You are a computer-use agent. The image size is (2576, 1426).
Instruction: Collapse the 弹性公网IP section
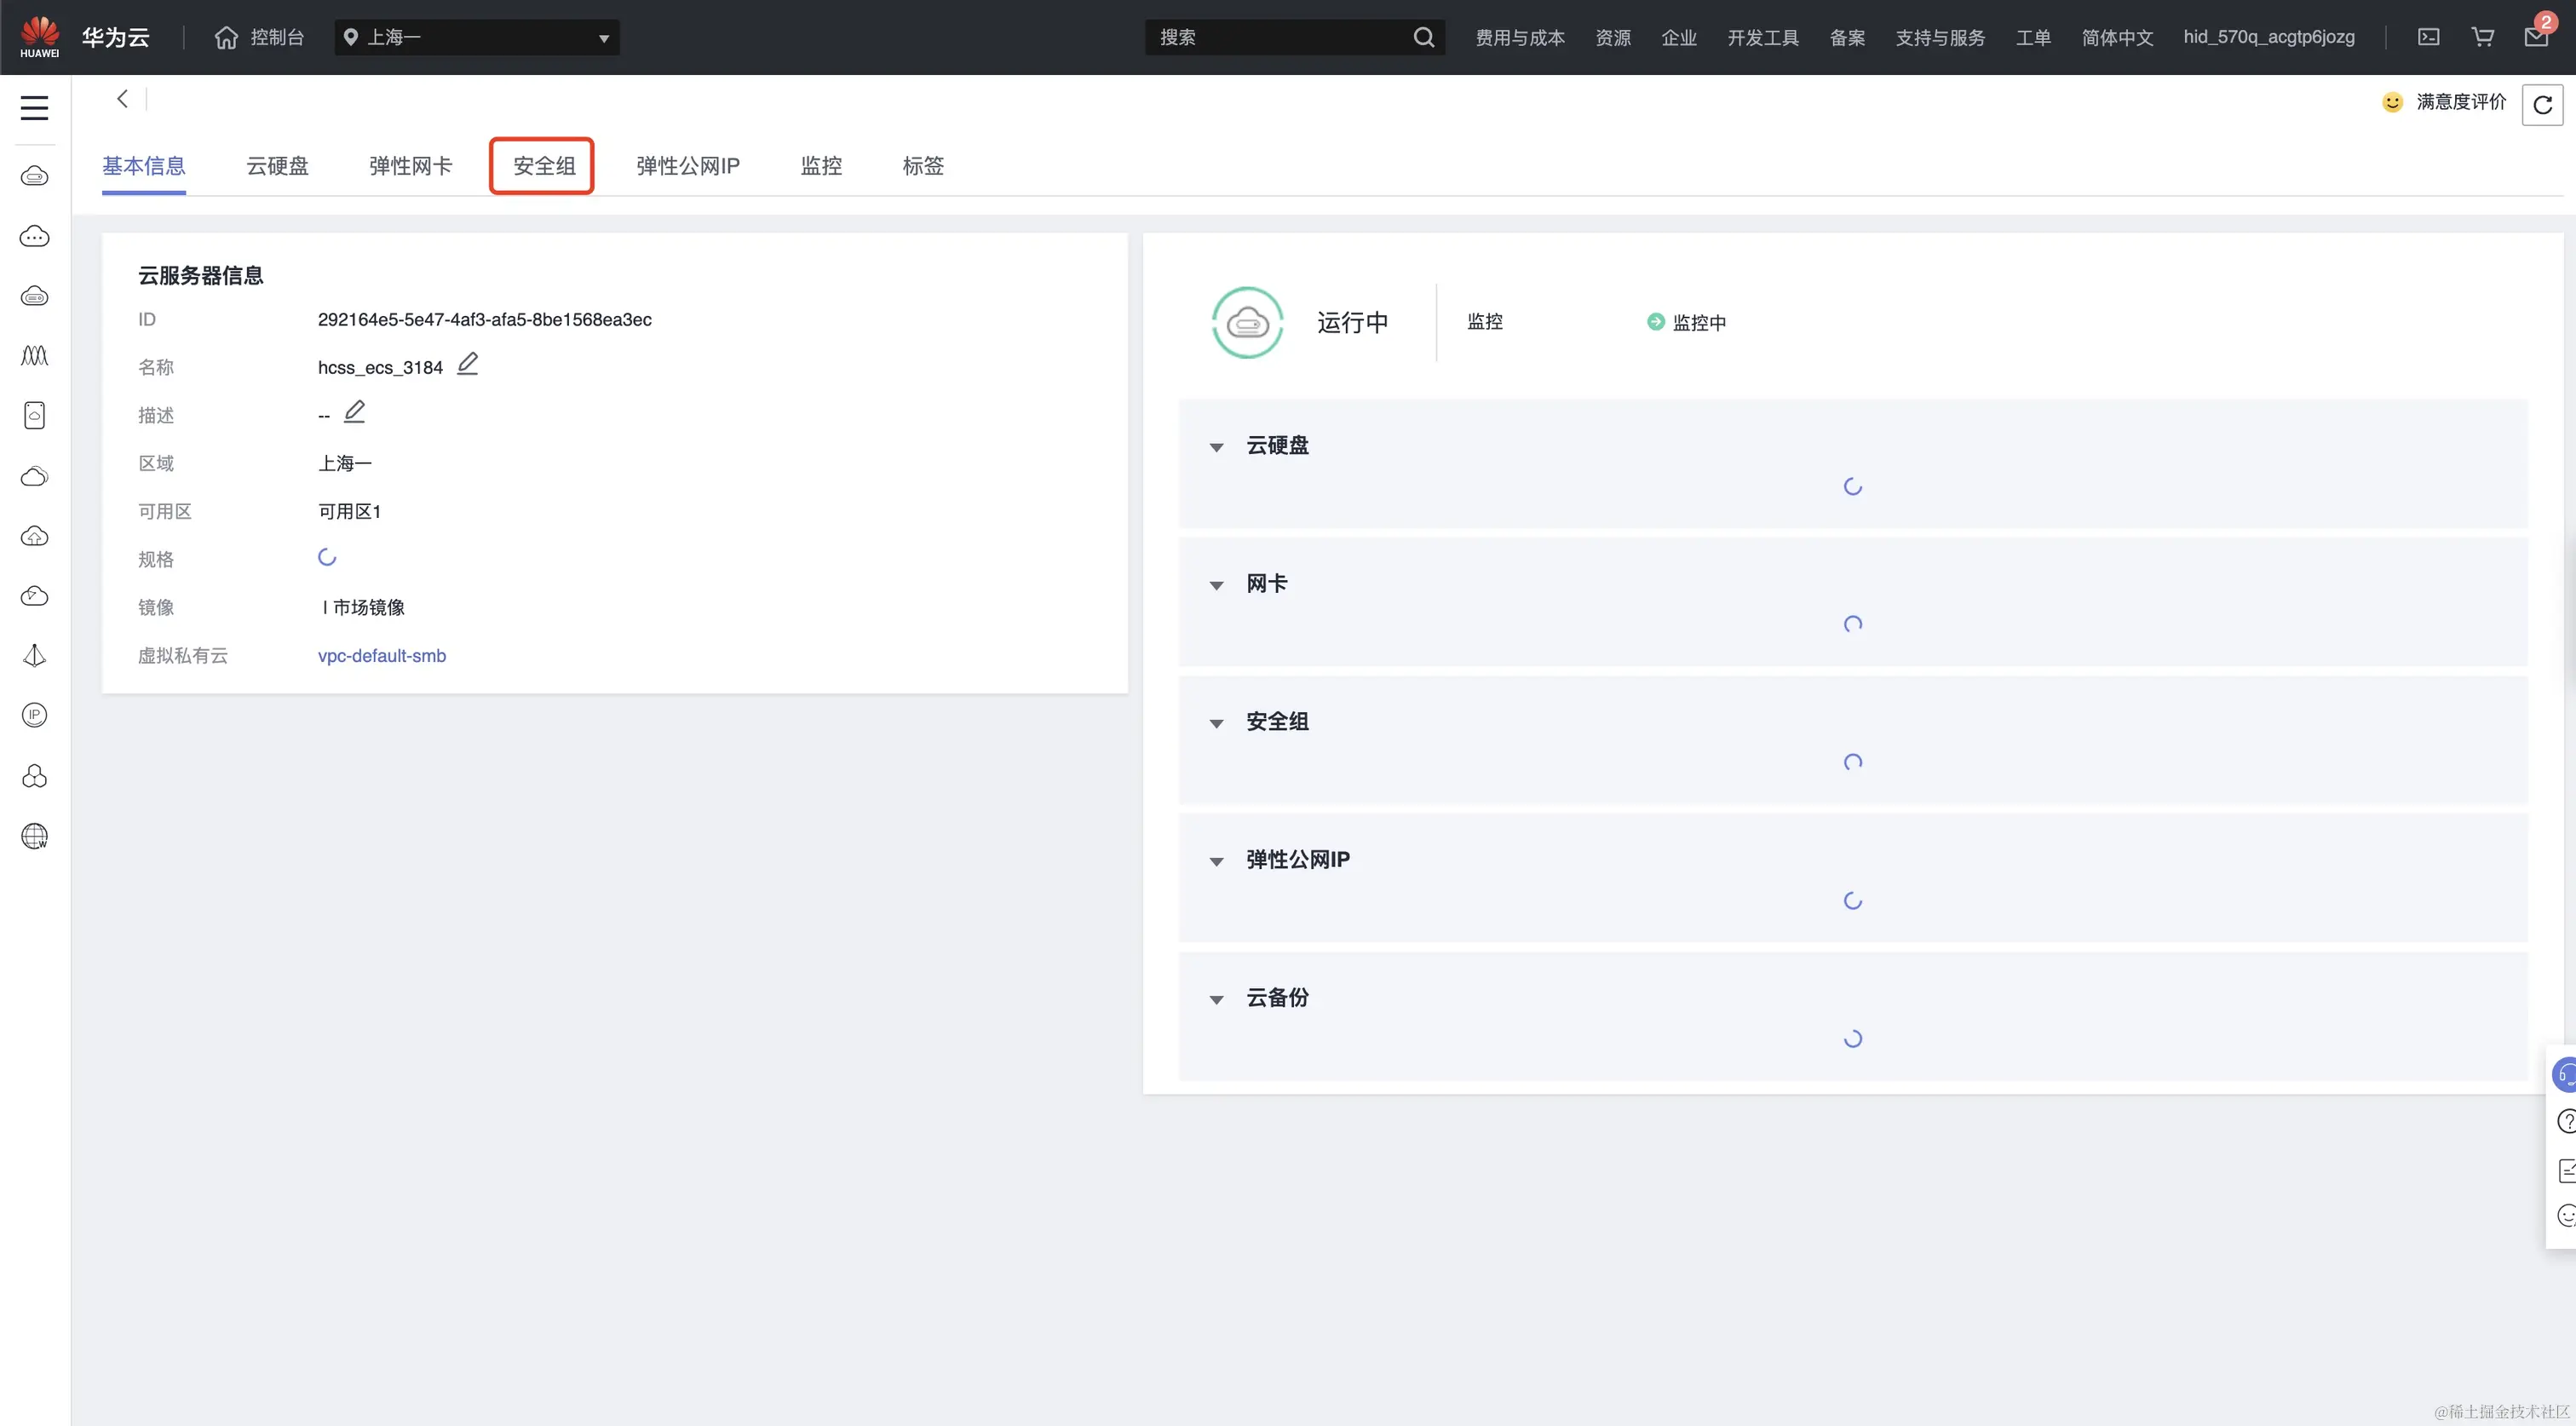pos(1216,861)
